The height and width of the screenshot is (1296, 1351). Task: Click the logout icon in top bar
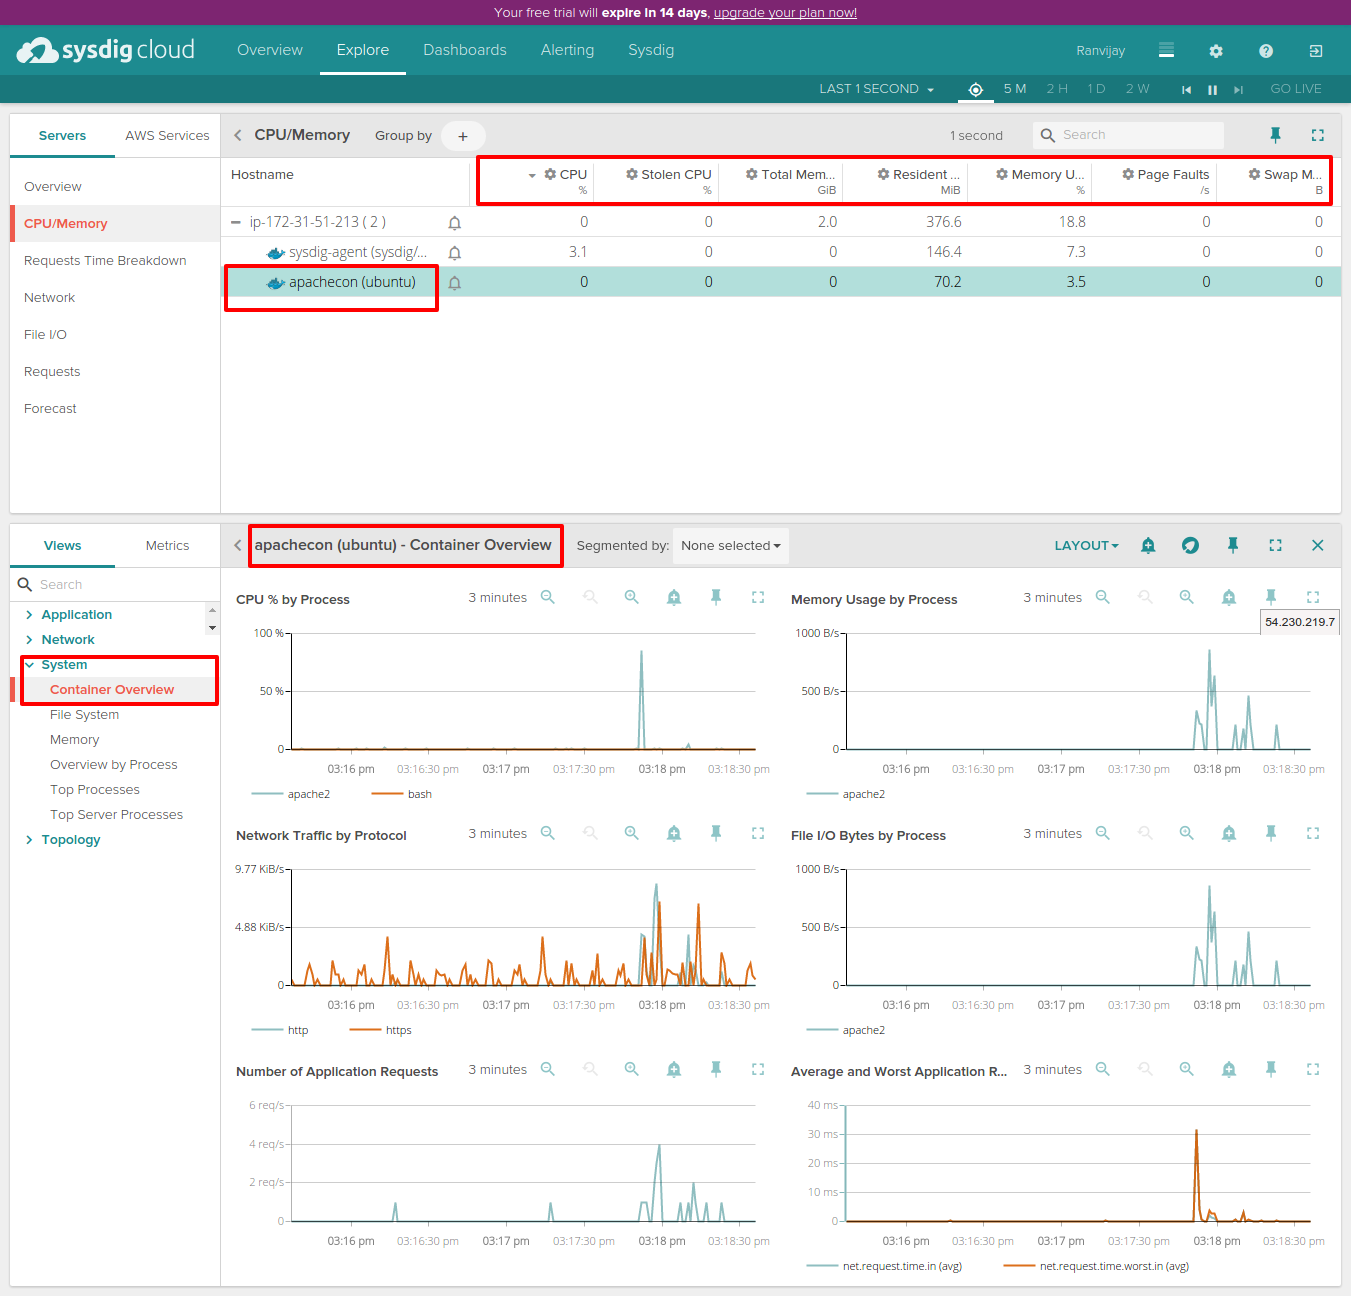1316,51
